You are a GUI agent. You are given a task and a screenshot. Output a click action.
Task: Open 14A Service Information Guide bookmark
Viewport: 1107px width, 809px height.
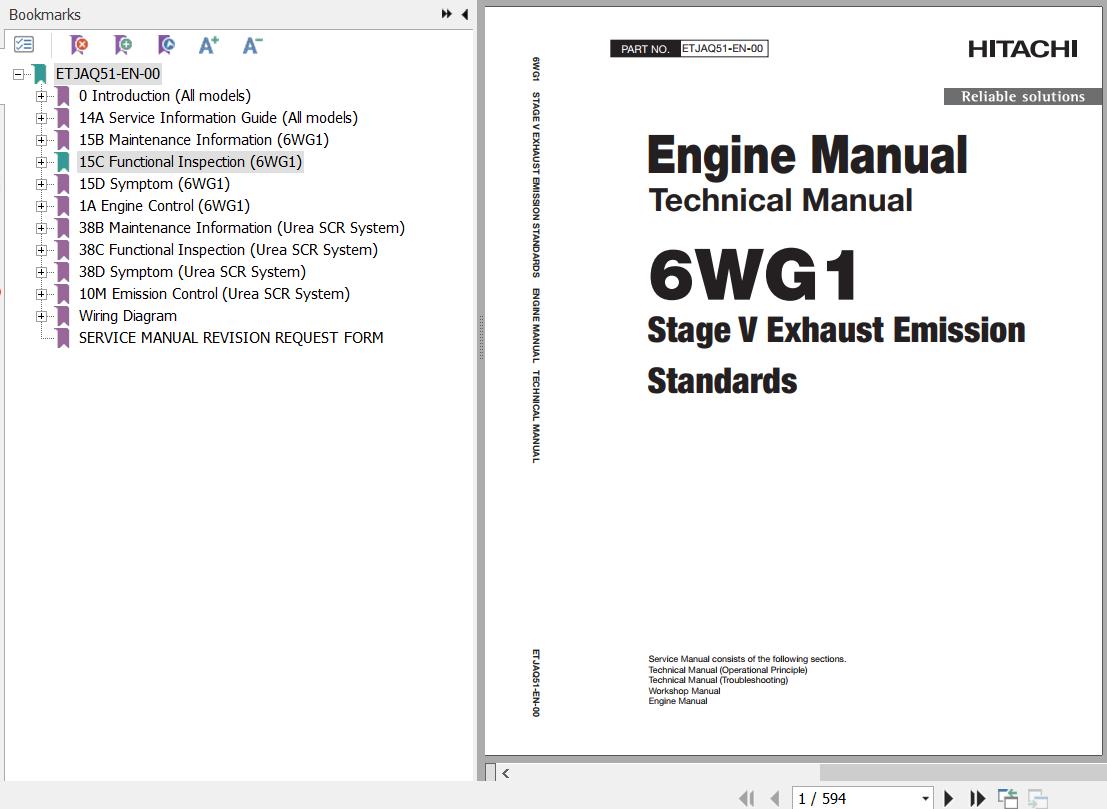point(218,118)
